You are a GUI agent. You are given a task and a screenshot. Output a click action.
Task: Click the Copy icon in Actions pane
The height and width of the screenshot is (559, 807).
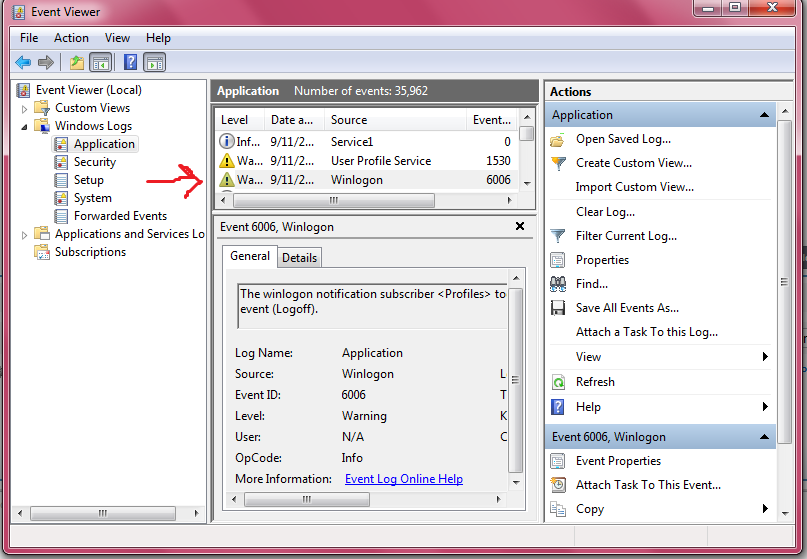click(558, 509)
